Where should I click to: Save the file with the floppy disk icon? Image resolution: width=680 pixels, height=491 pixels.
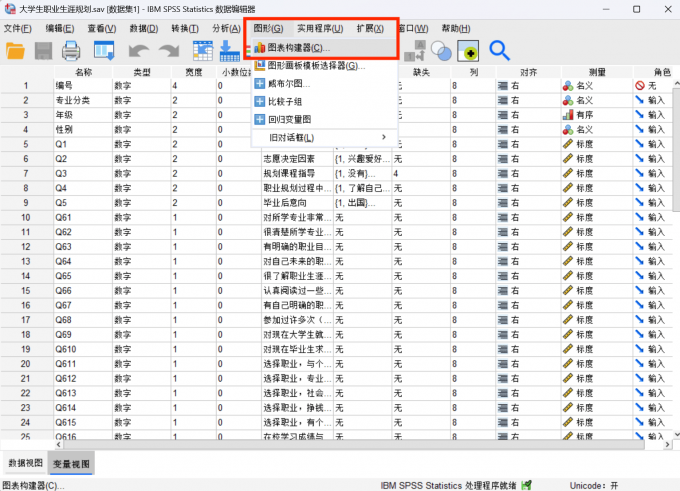[x=43, y=51]
